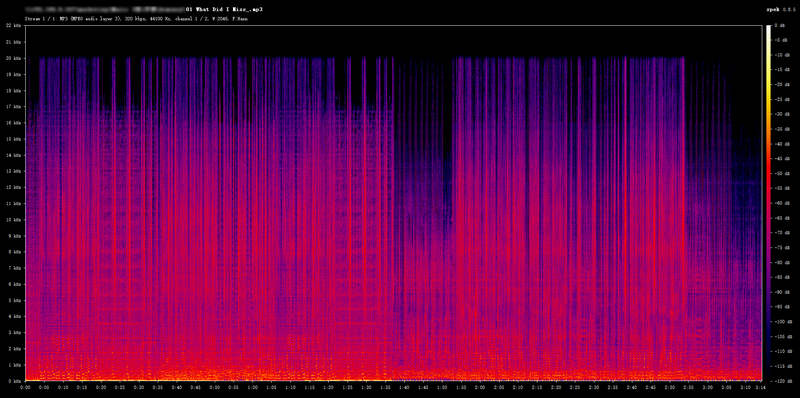800x398 pixels.
Task: Select the "0 kHz" frequency axis label
Action: click(x=14, y=381)
